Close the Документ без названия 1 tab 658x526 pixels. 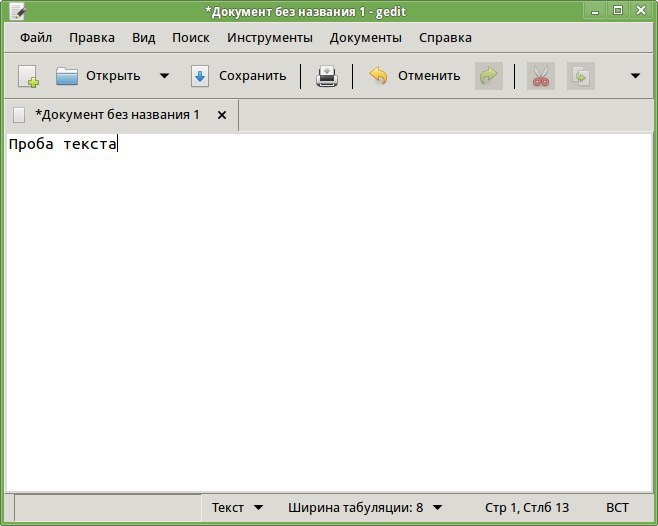pyautogui.click(x=222, y=115)
